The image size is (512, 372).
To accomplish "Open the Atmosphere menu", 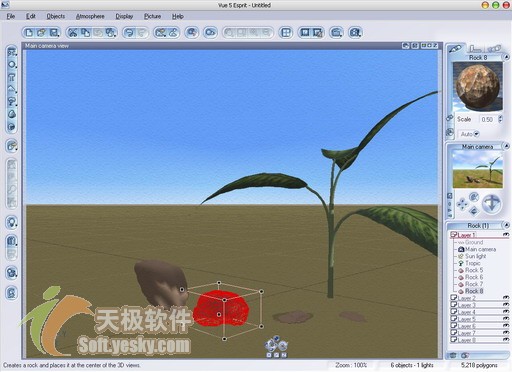I will click(x=90, y=16).
